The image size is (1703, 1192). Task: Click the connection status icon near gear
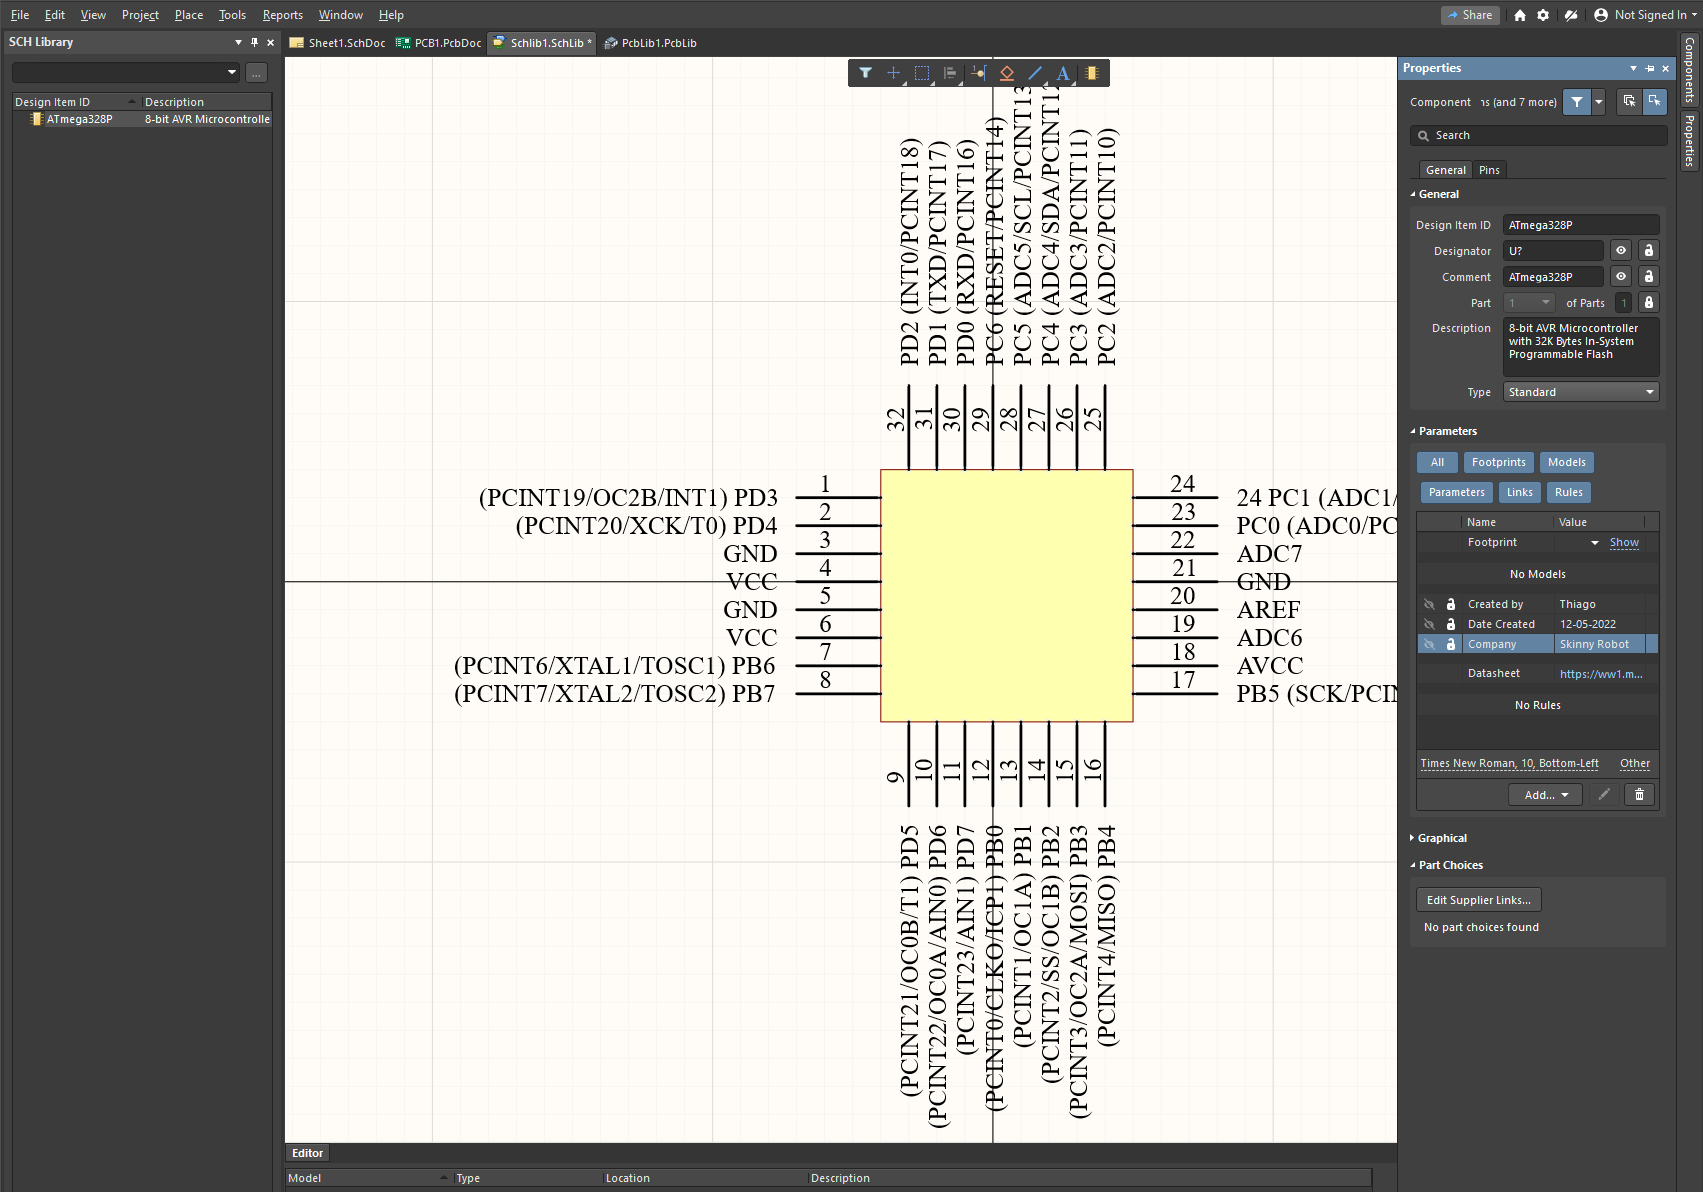(x=1571, y=15)
